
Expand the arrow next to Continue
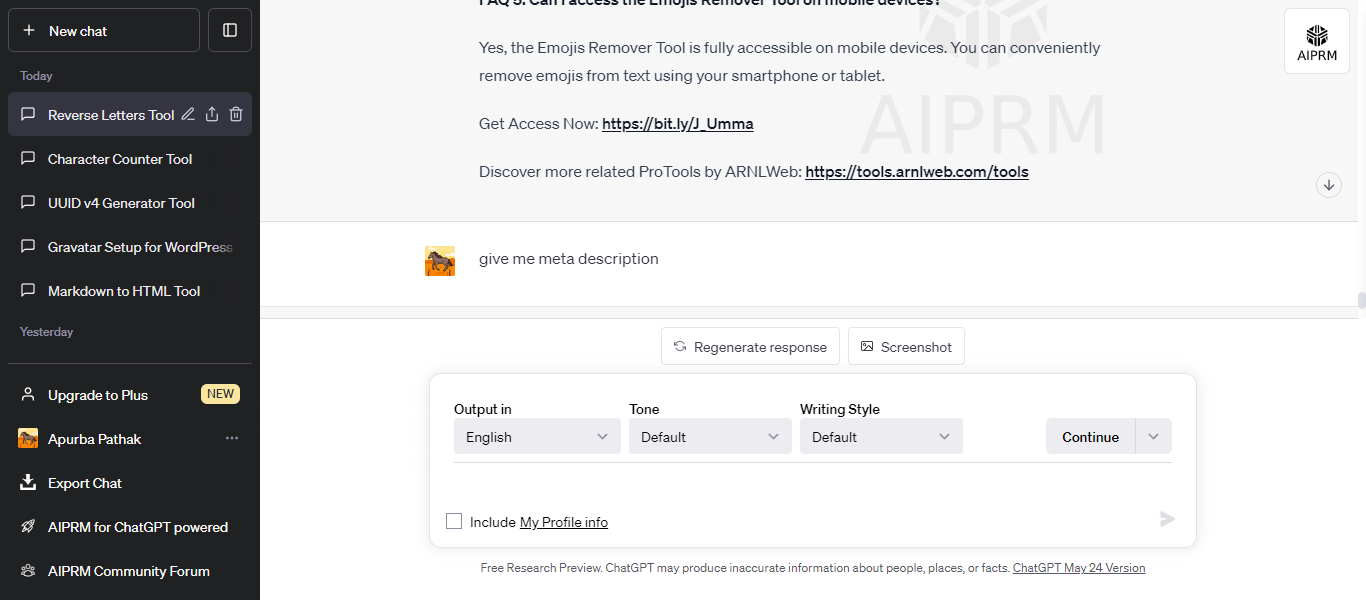1153,437
